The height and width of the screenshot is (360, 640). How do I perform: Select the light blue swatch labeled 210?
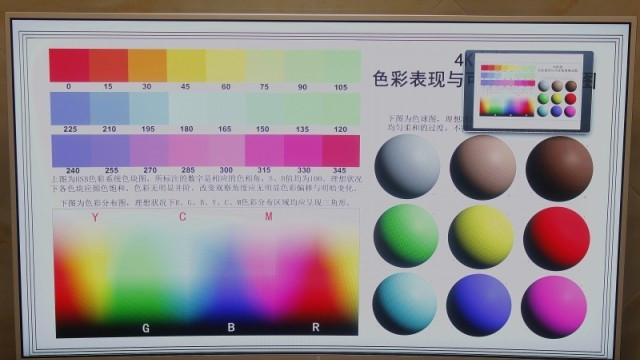pos(109,108)
